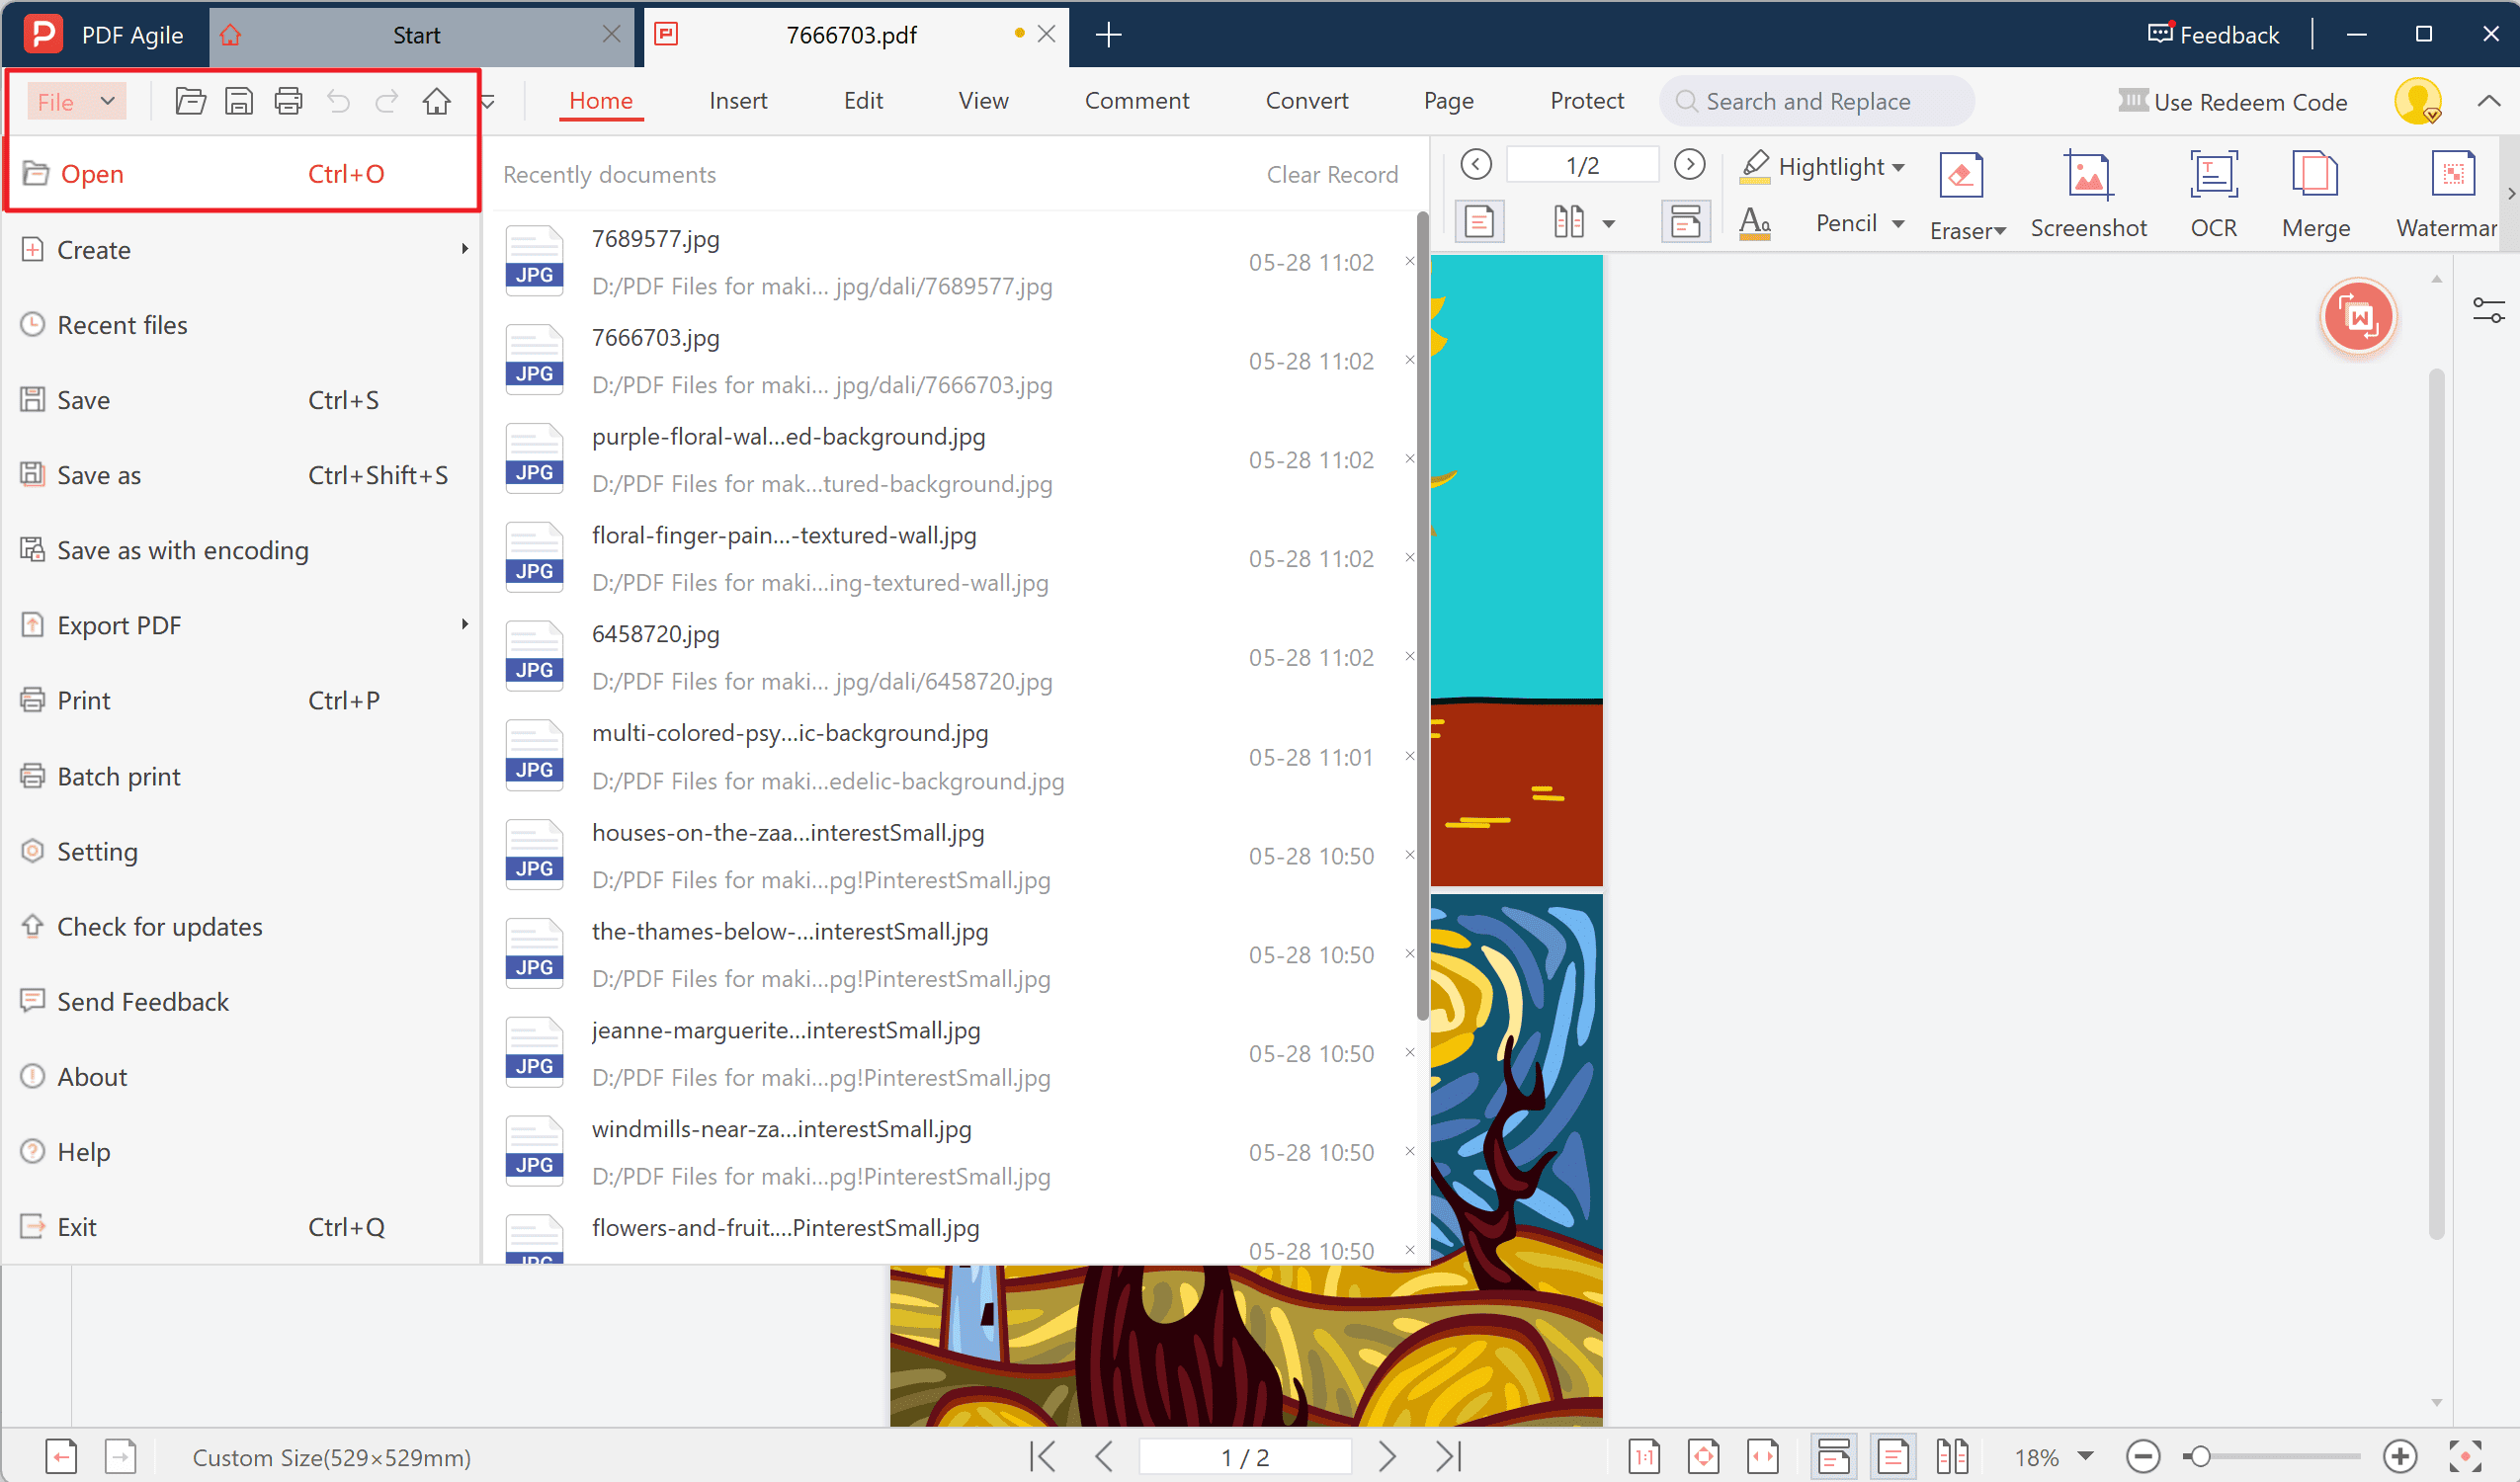Collapse the ribbon with the up chevron
2520x1482 pixels.
click(2488, 101)
